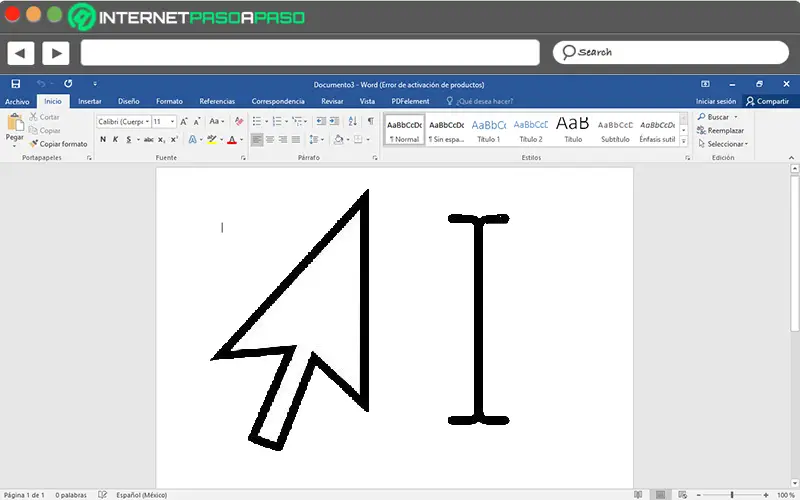Click the Redo/Repeat circular arrow icon
The width and height of the screenshot is (800, 500).
(x=68, y=84)
